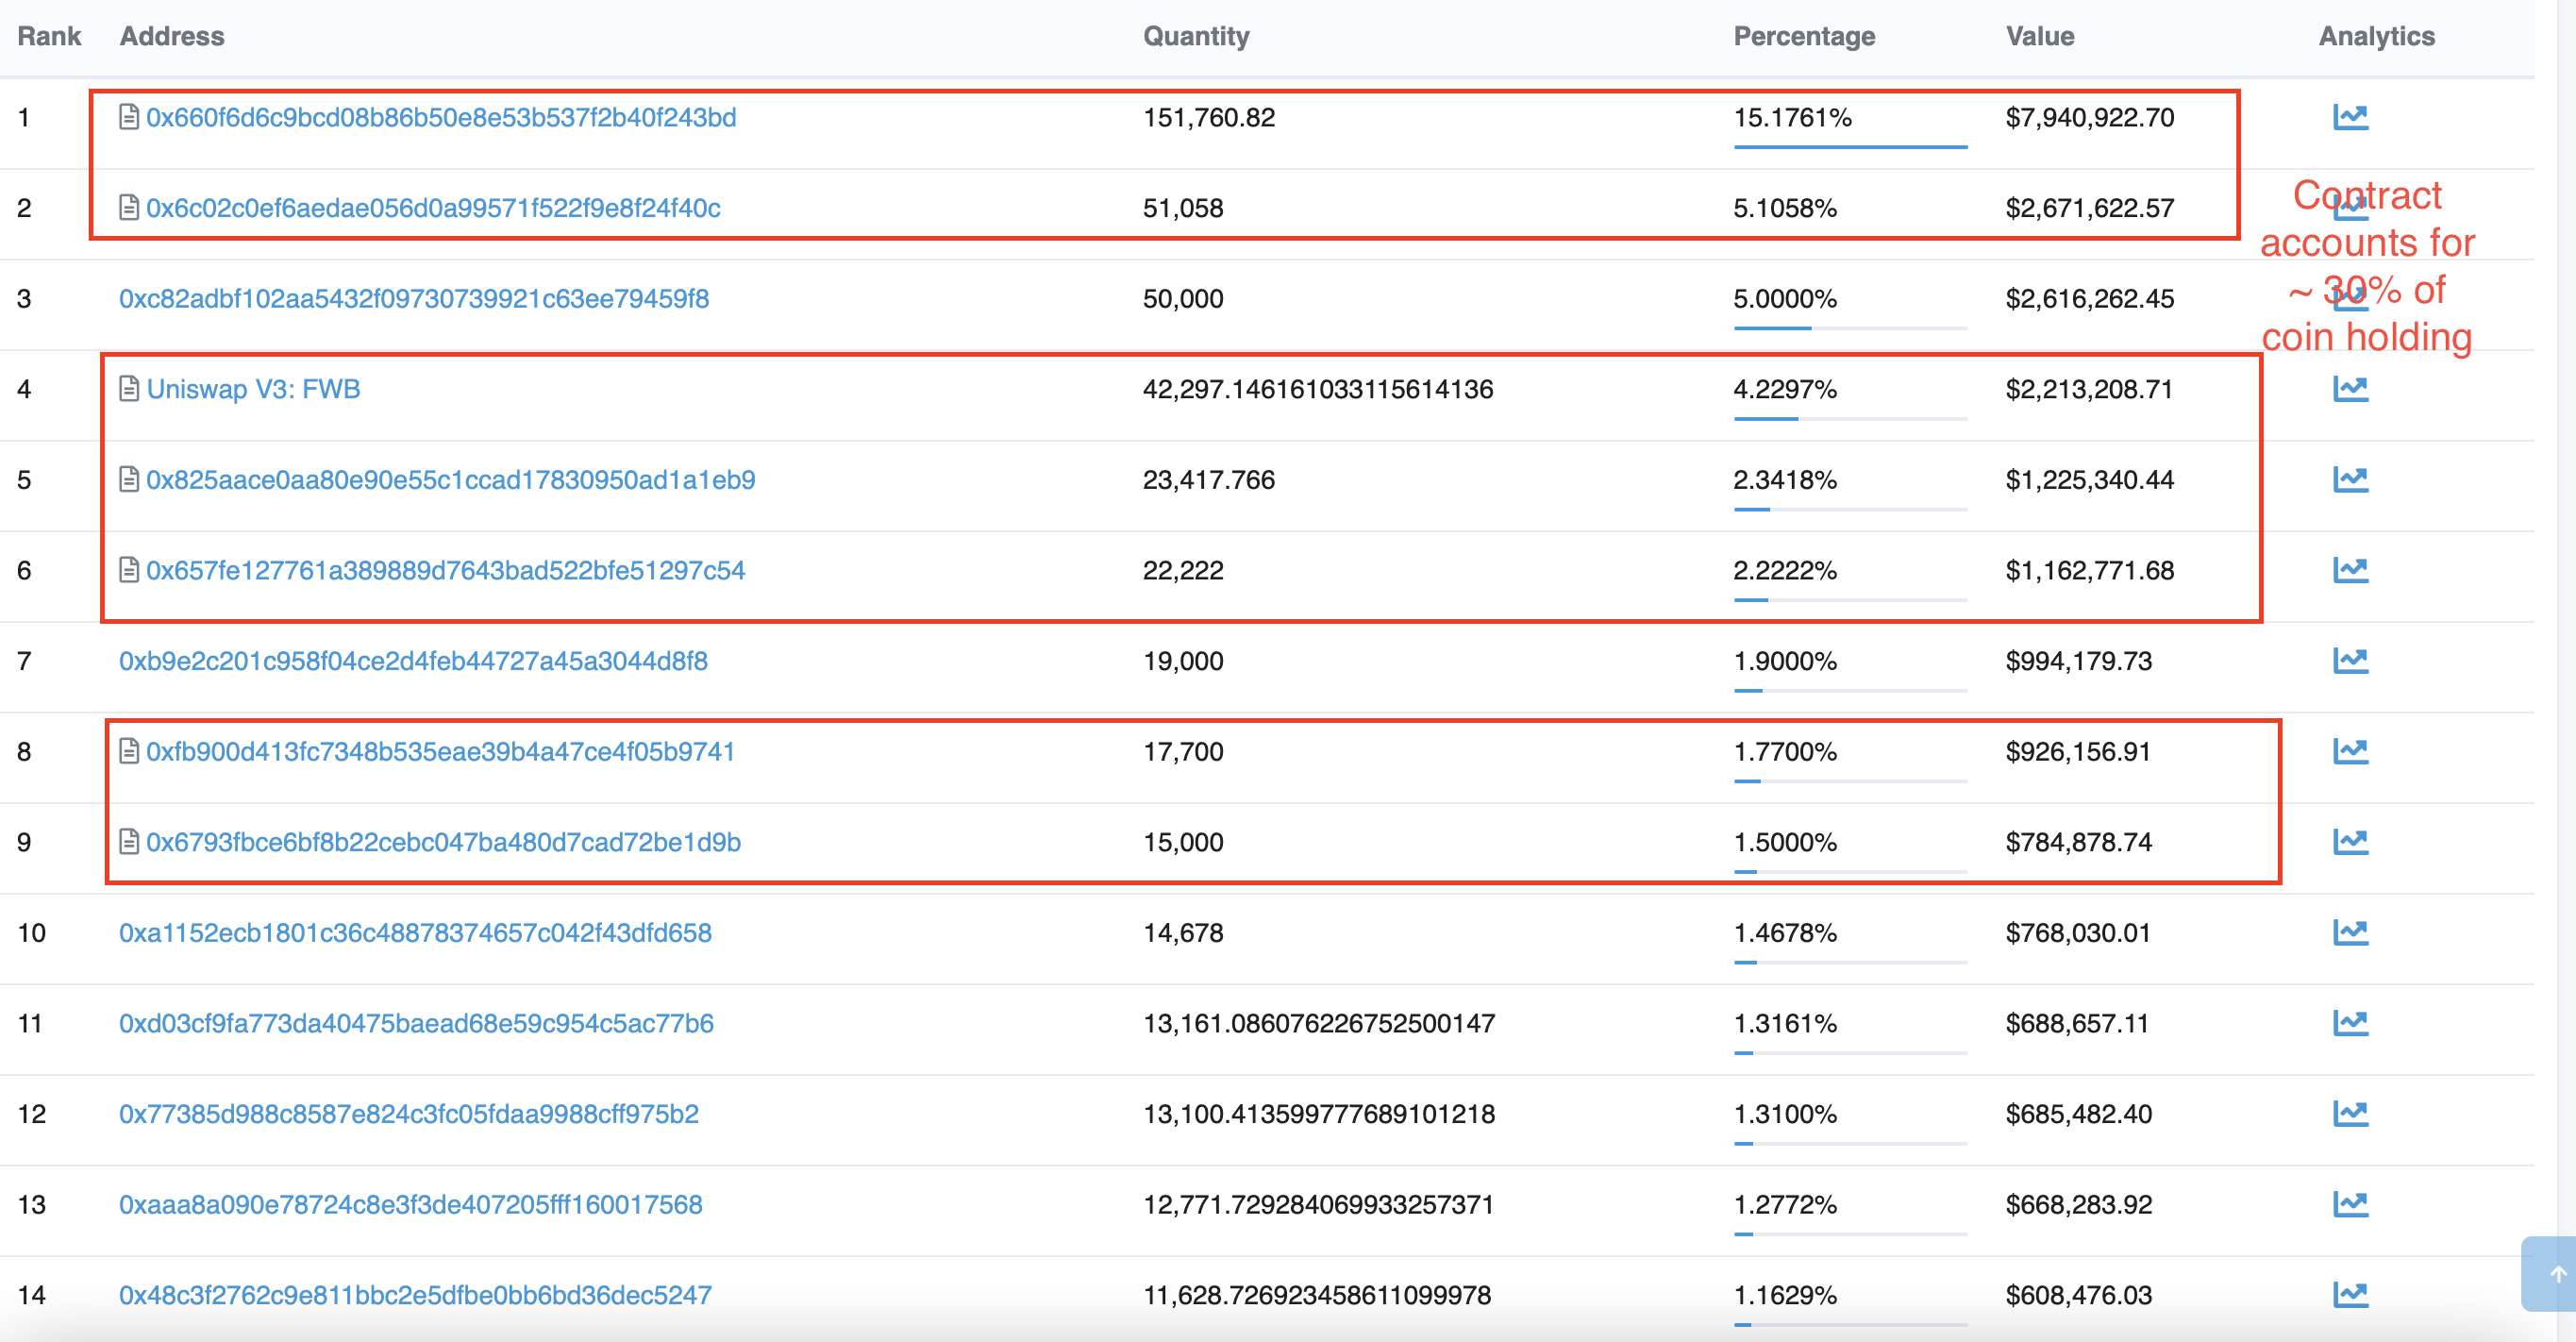The width and height of the screenshot is (2576, 1342).
Task: Click percentage bar under 15.1761%
Action: point(1849,147)
